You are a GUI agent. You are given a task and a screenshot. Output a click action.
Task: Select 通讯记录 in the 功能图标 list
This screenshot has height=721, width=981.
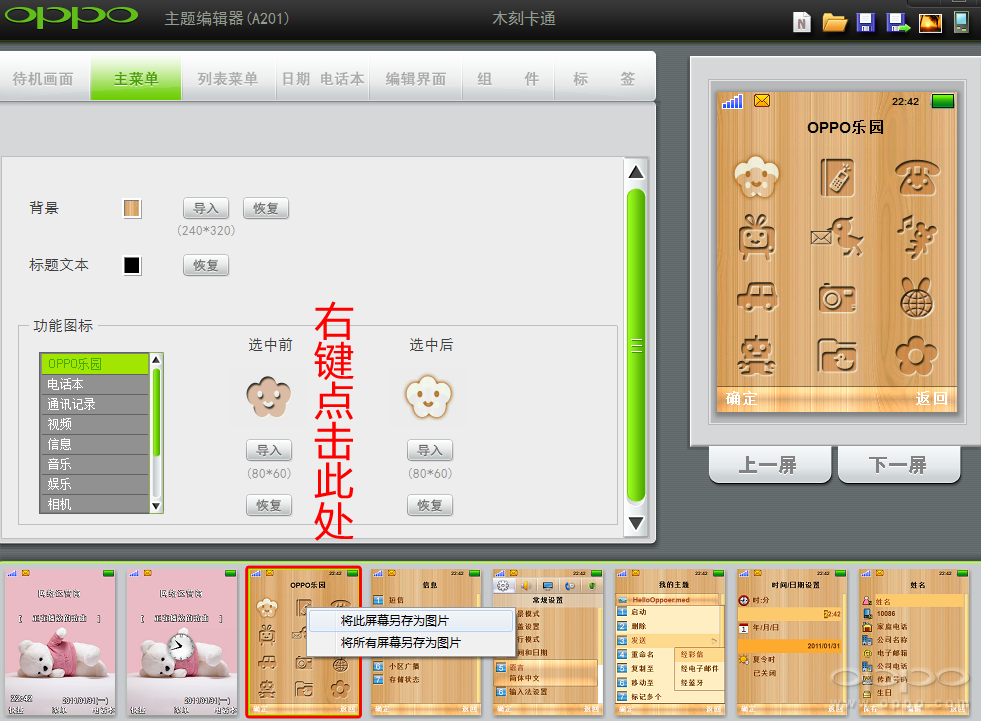pyautogui.click(x=95, y=404)
